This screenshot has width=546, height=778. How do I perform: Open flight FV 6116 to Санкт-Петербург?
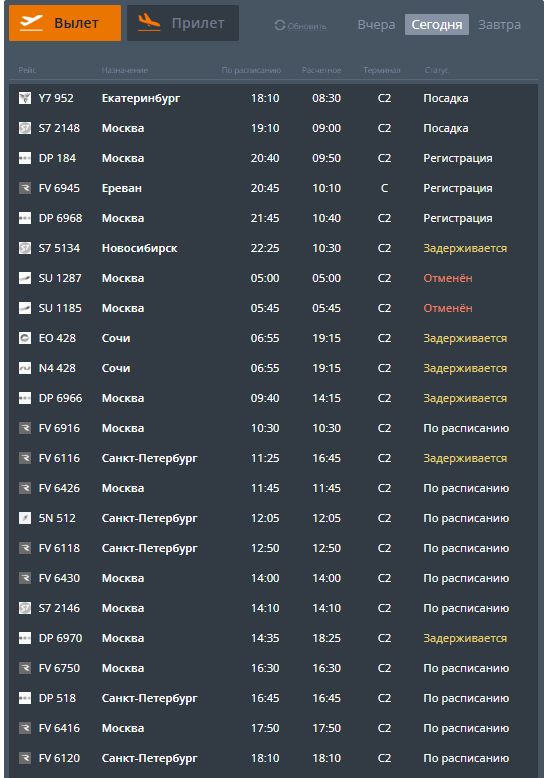pos(273,458)
